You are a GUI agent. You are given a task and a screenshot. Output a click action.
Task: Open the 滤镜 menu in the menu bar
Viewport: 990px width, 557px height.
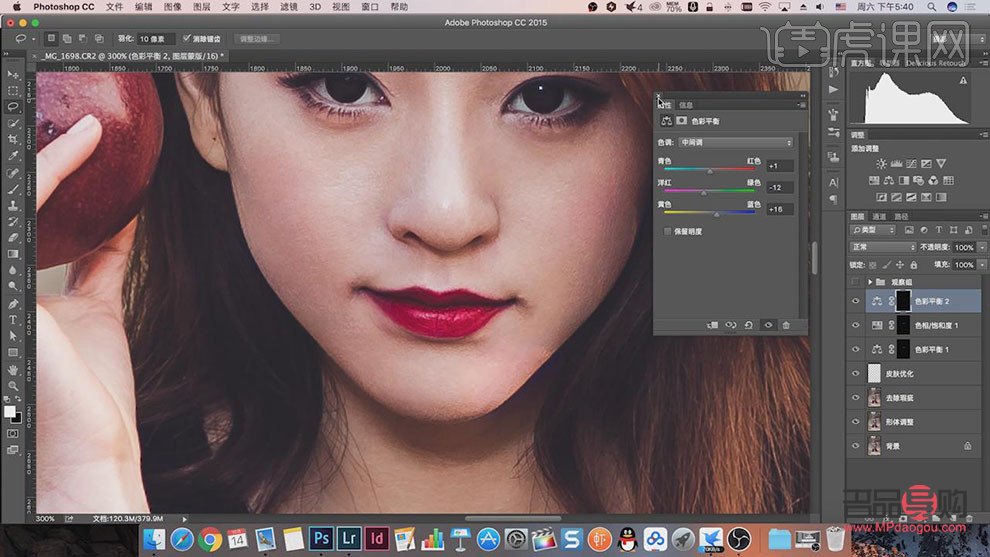(x=289, y=6)
